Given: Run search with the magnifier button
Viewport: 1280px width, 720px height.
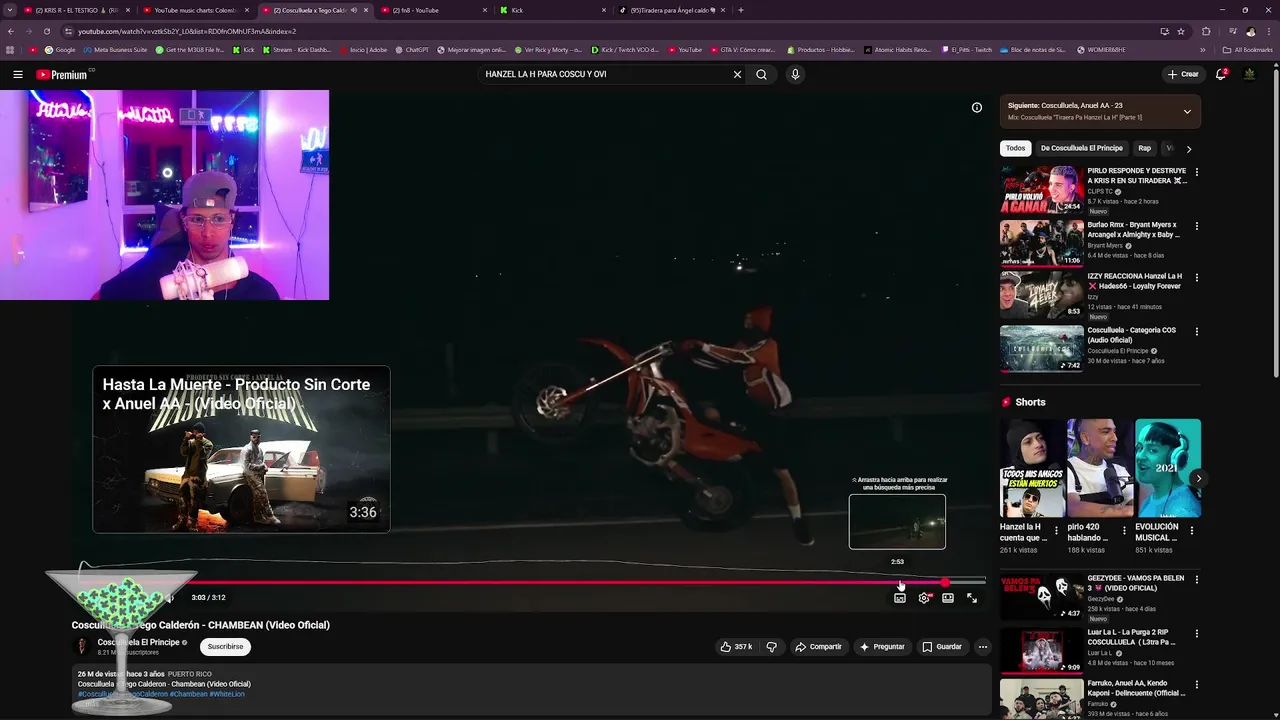Looking at the screenshot, I should tap(761, 74).
